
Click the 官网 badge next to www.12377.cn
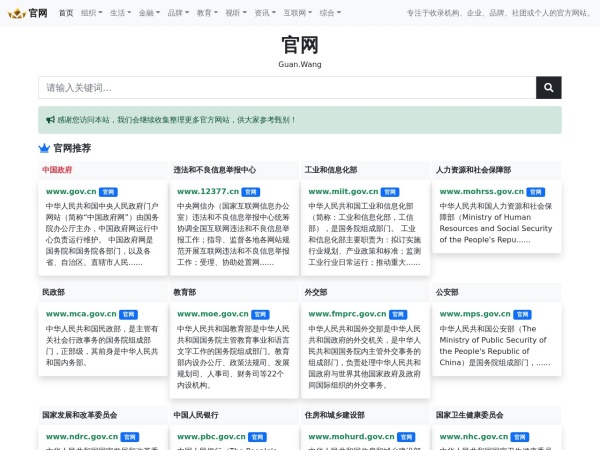[251, 192]
